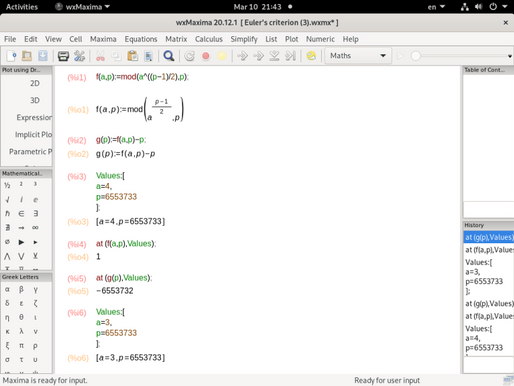
Task: Click the Copy icon
Action: 116,56
